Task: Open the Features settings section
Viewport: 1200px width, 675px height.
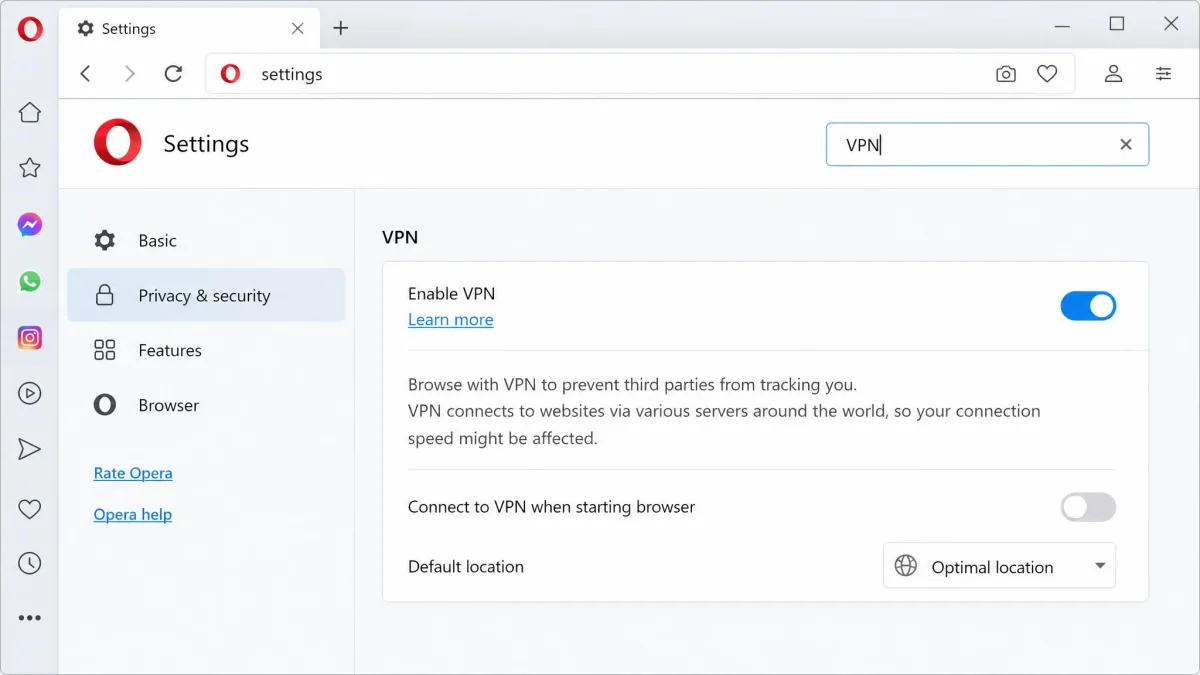Action: (x=206, y=350)
